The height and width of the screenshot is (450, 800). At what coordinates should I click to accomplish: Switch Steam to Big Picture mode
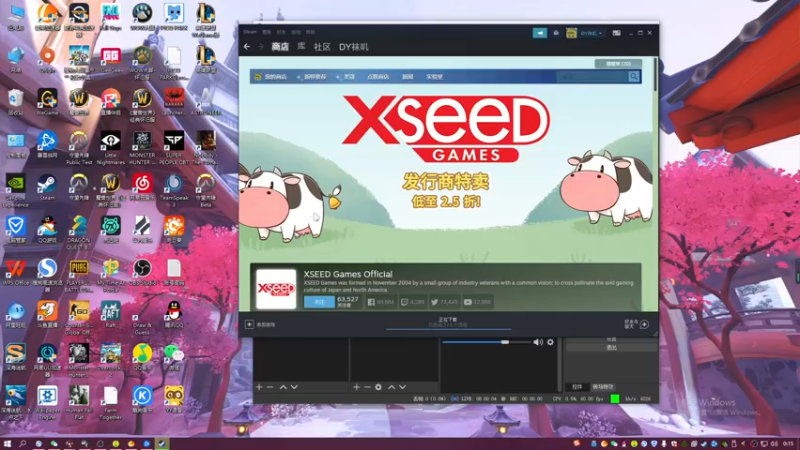click(616, 33)
